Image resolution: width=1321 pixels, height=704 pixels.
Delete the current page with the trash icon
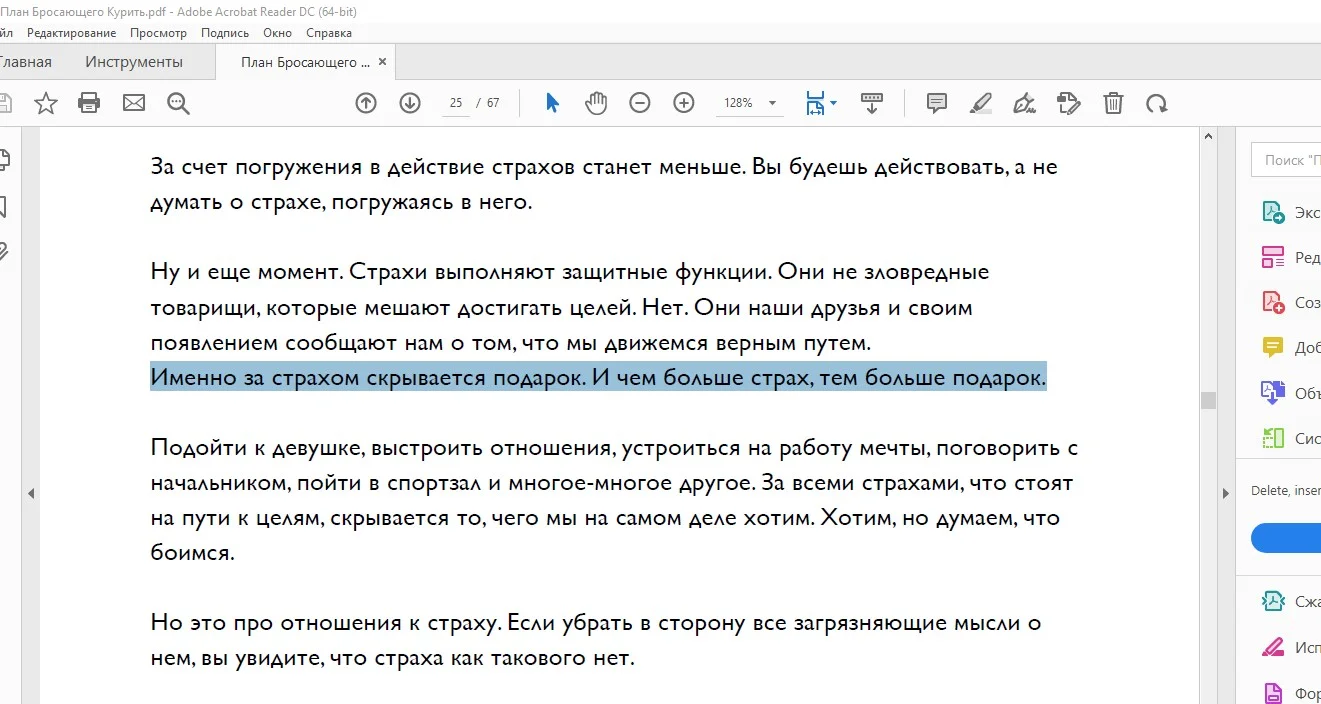coord(1113,102)
